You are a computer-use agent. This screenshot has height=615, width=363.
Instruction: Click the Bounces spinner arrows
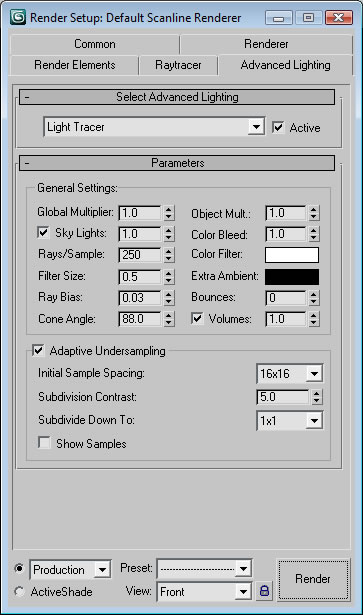(x=314, y=298)
